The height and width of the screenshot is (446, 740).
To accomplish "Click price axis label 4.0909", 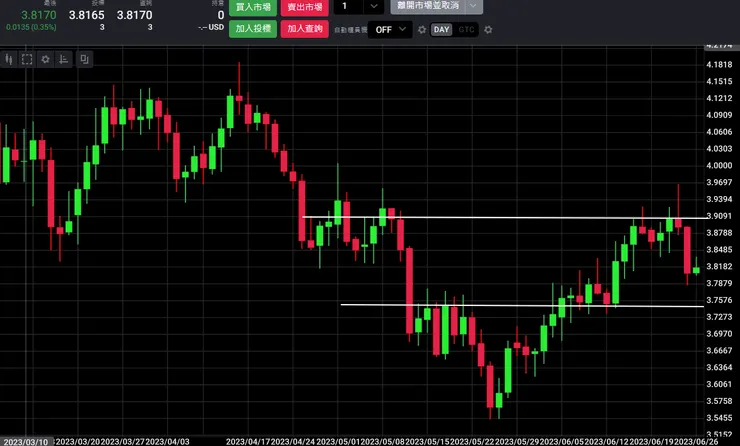I will pos(719,115).
